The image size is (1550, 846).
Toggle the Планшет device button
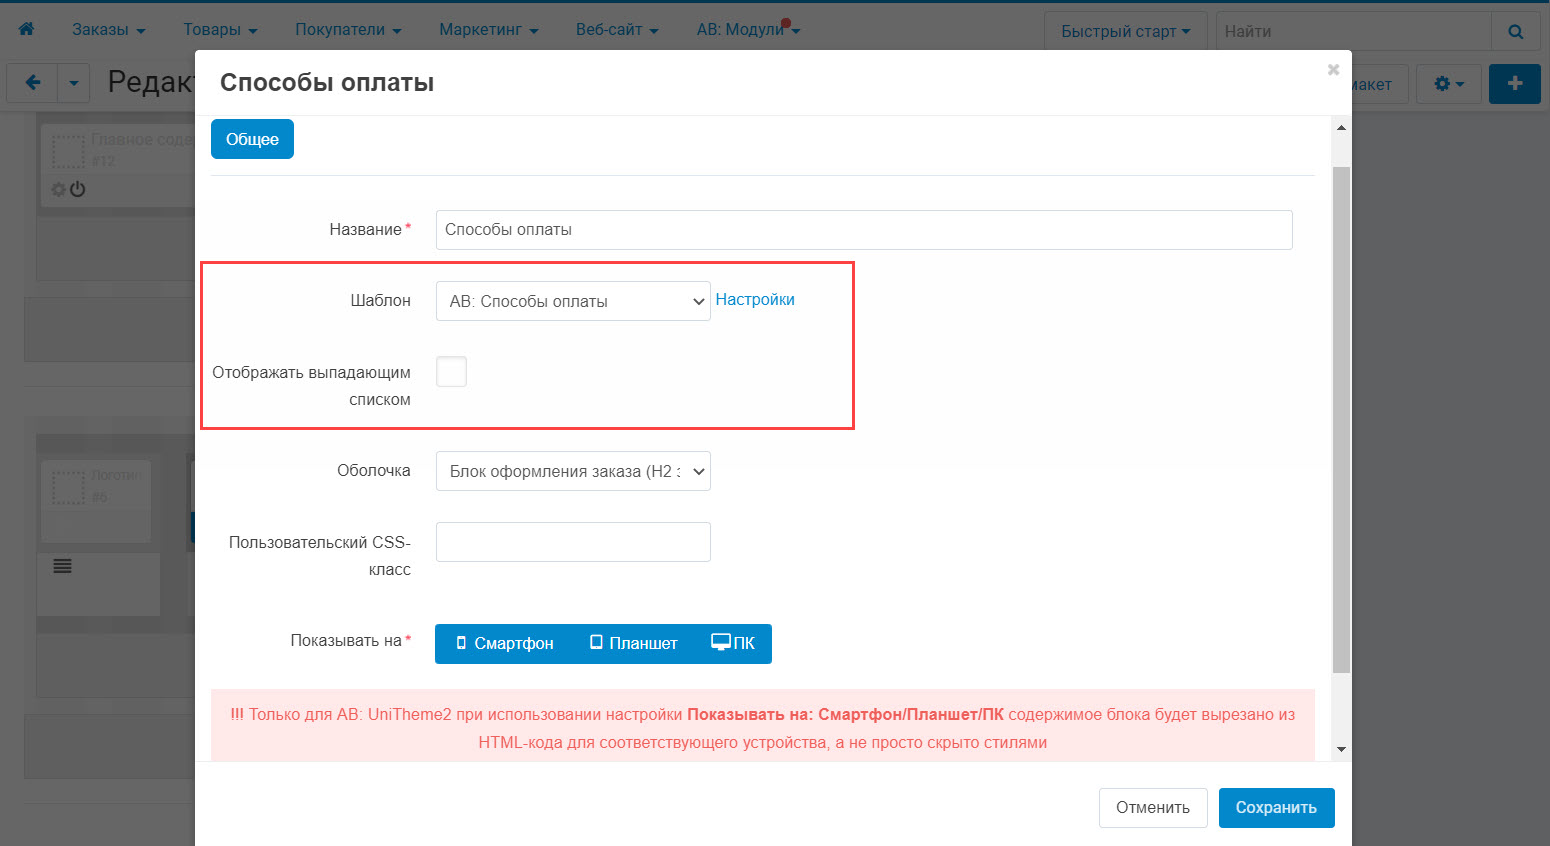[633, 643]
